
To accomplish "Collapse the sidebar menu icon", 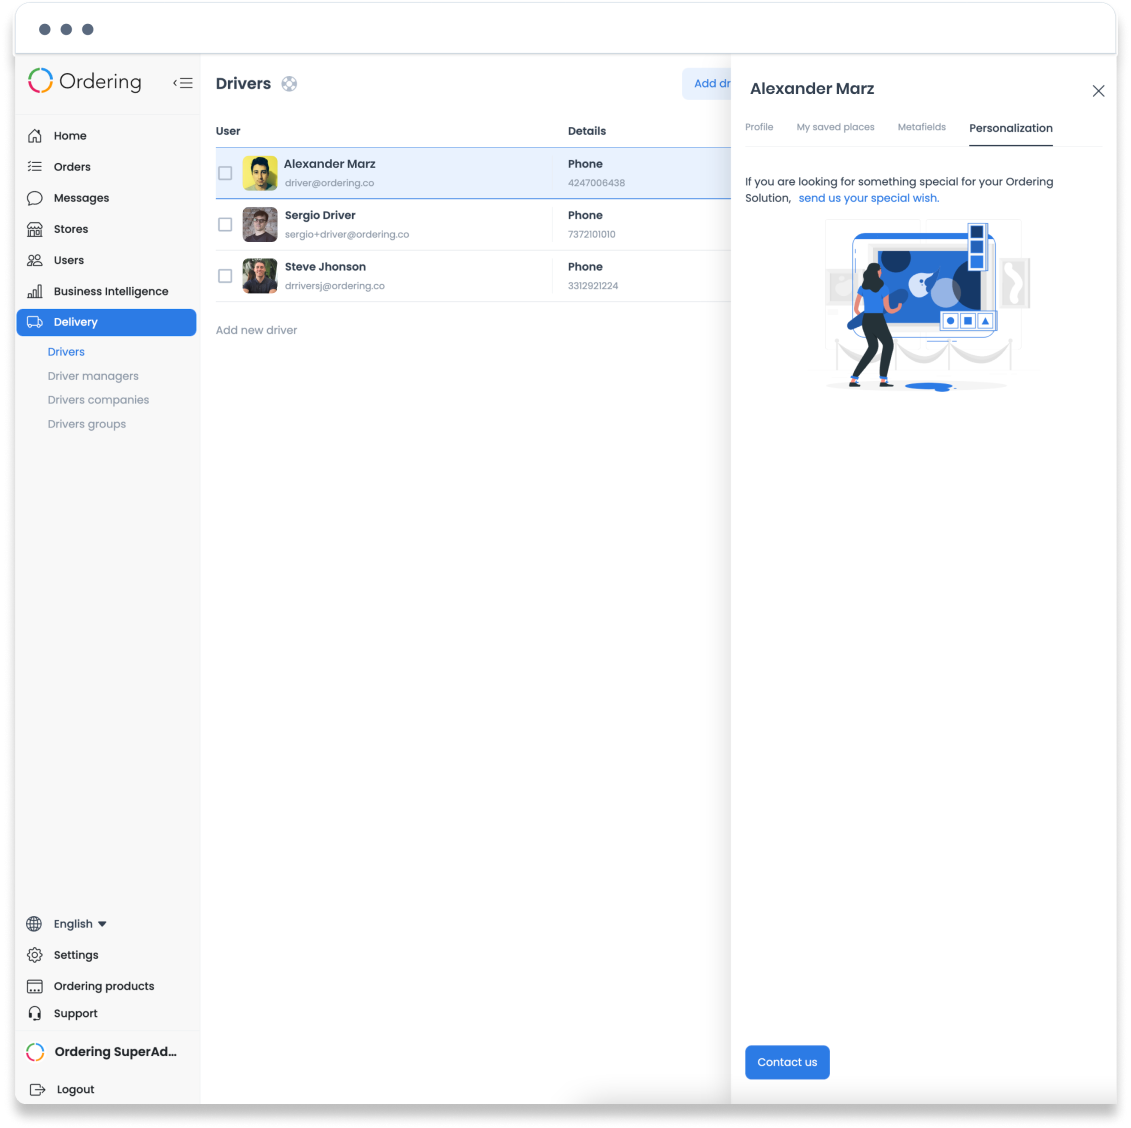I will tap(183, 83).
